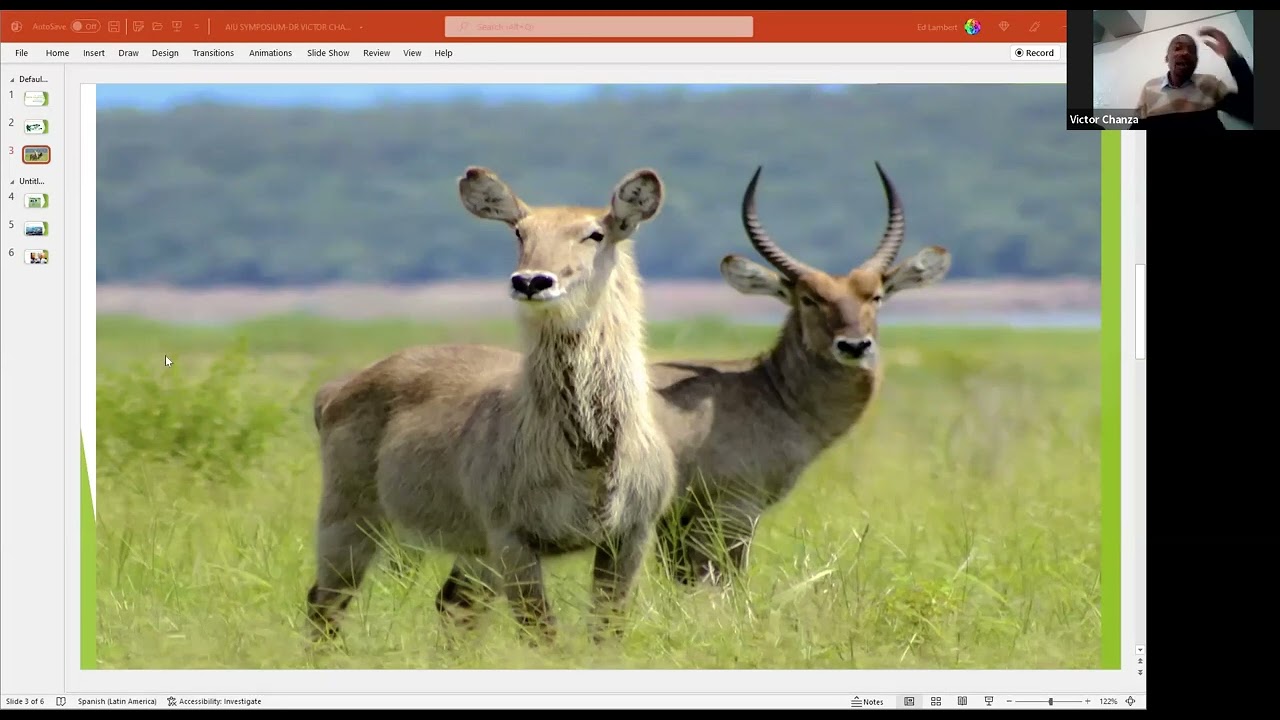Select slide 5 thumbnail

click(x=36, y=229)
